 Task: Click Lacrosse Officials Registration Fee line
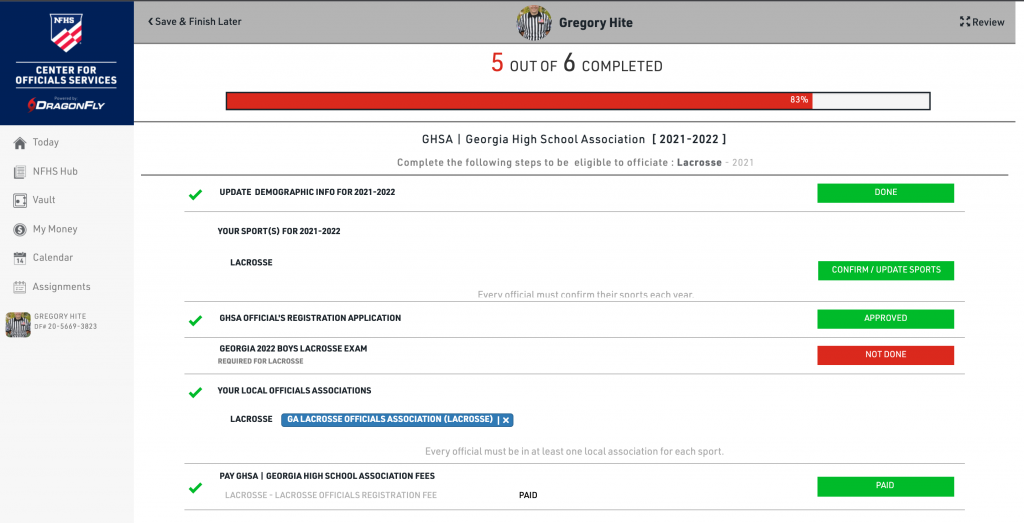(x=331, y=495)
